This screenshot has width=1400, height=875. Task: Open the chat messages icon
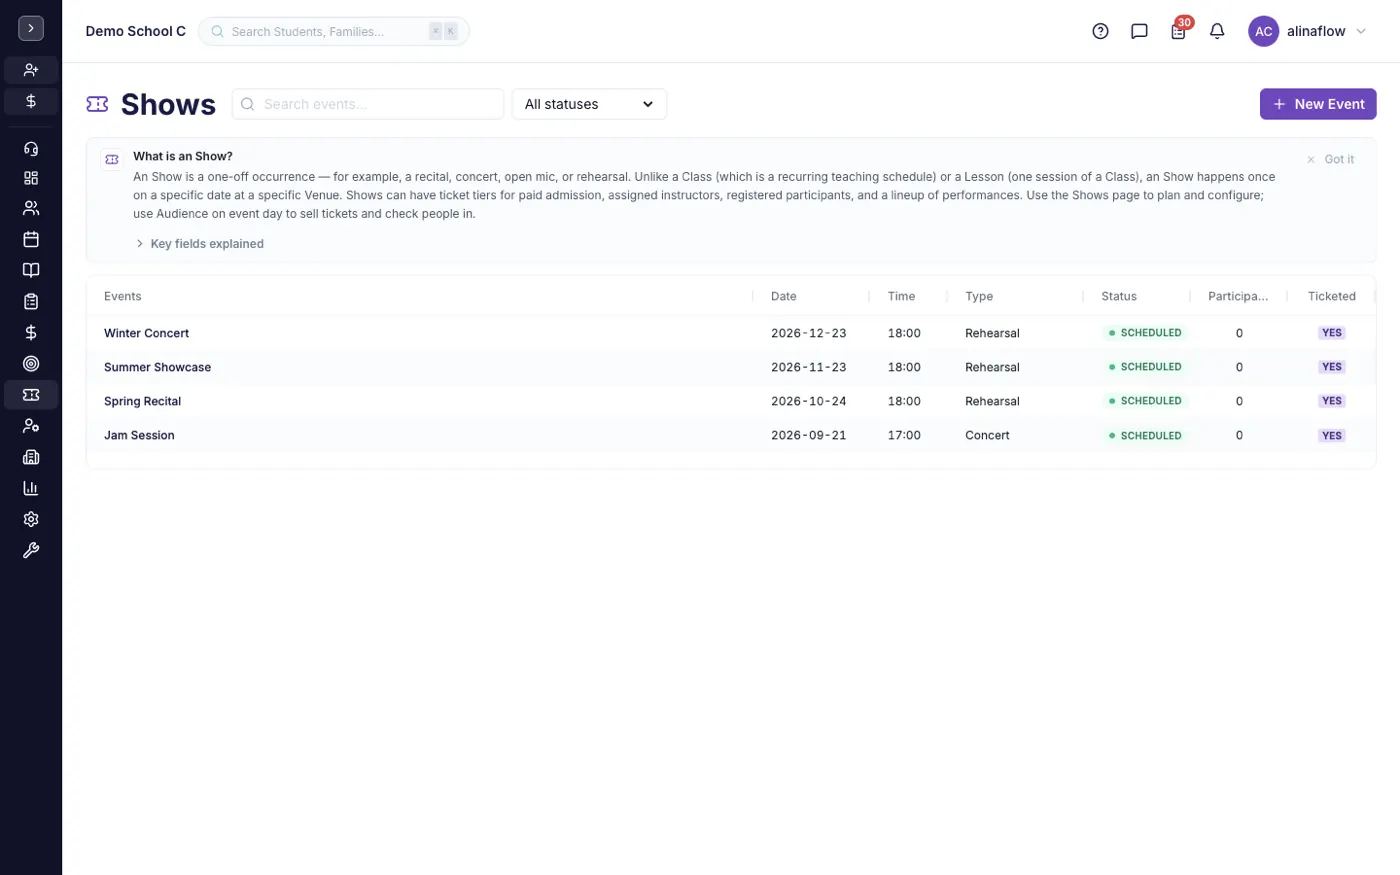coord(1139,31)
